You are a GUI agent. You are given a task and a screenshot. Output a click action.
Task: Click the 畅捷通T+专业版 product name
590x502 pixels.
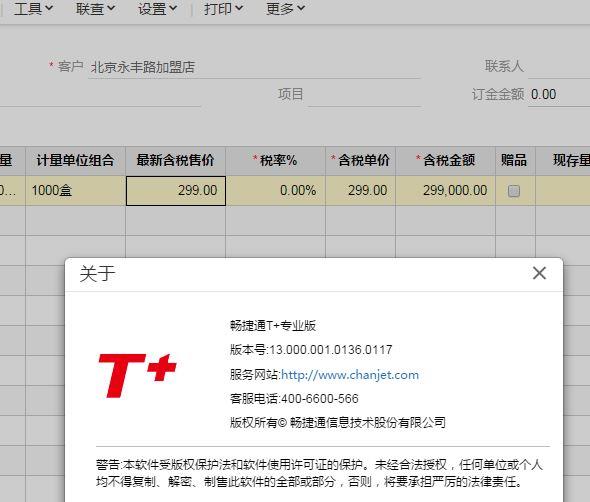[273, 326]
